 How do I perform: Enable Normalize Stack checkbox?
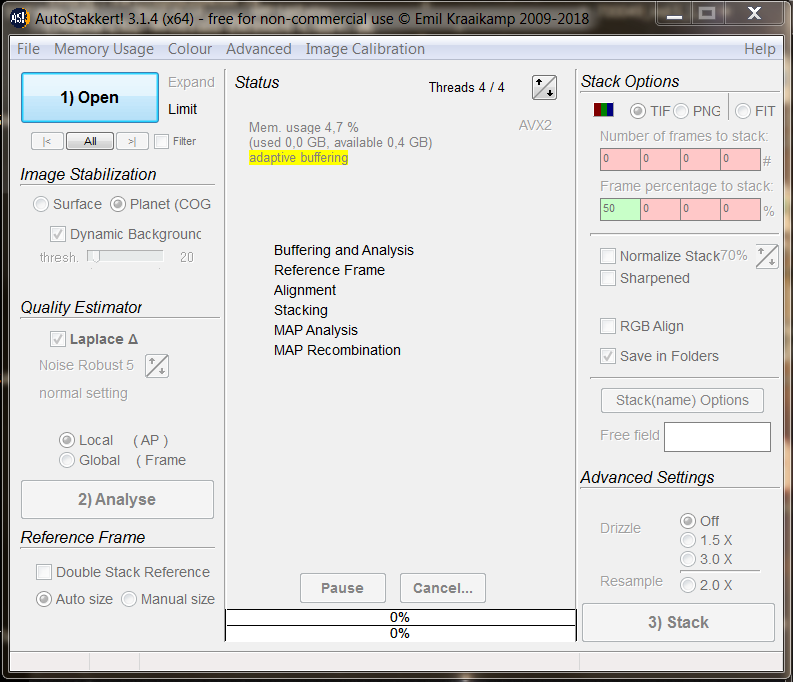click(608, 256)
